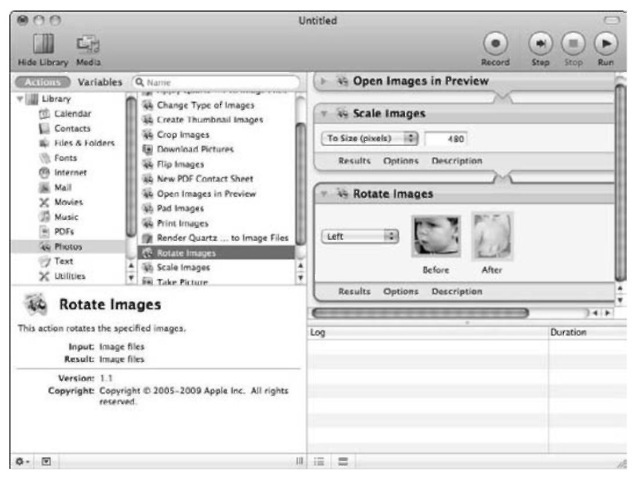The image size is (640, 477).
Task: Choose the Fonts category
Action: click(x=58, y=158)
